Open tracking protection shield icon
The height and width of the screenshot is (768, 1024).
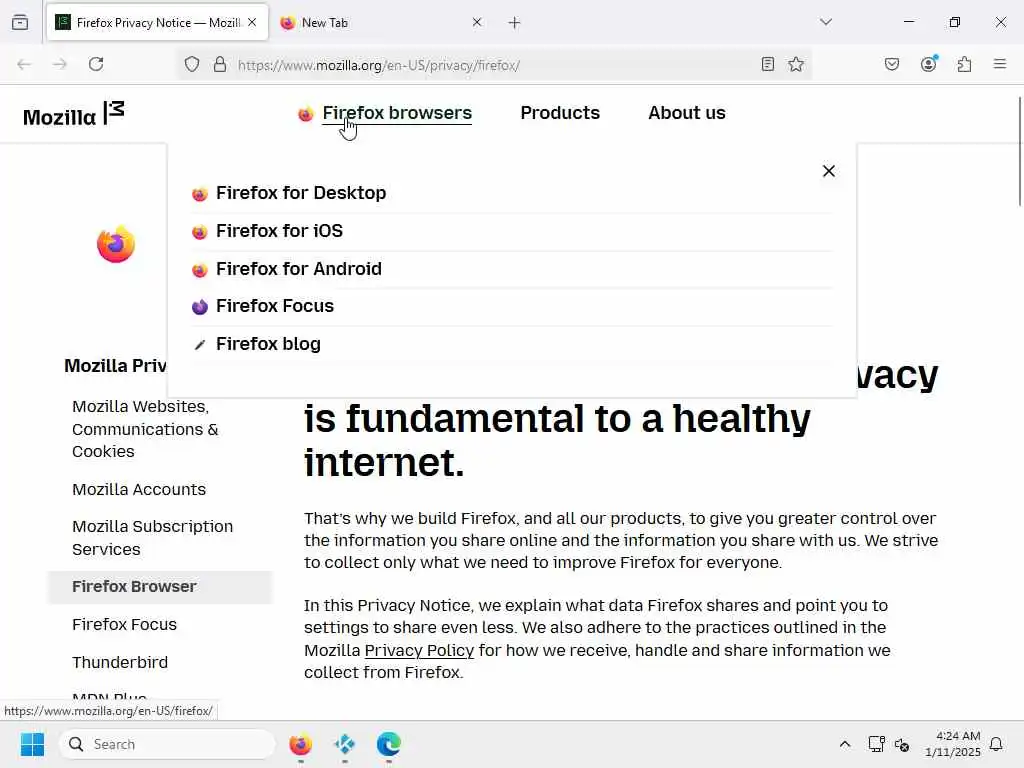[191, 64]
